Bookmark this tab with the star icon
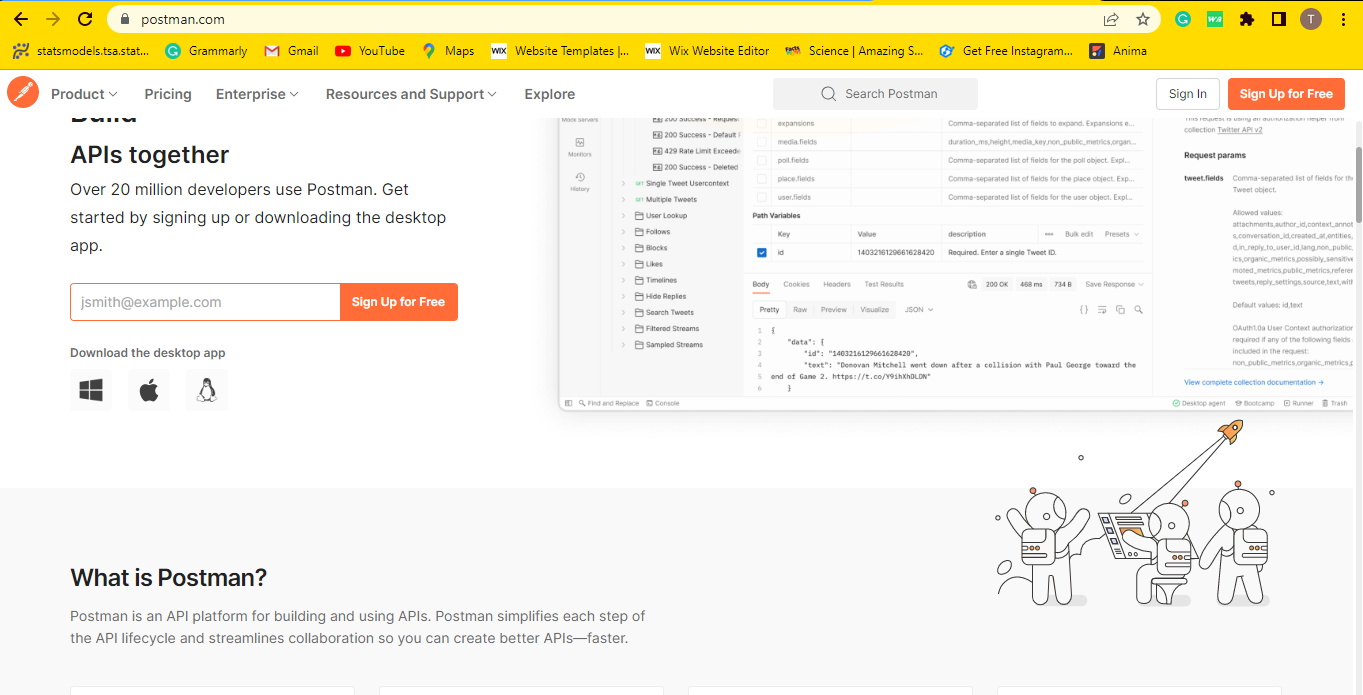Viewport: 1363px width, 695px height. [1143, 19]
